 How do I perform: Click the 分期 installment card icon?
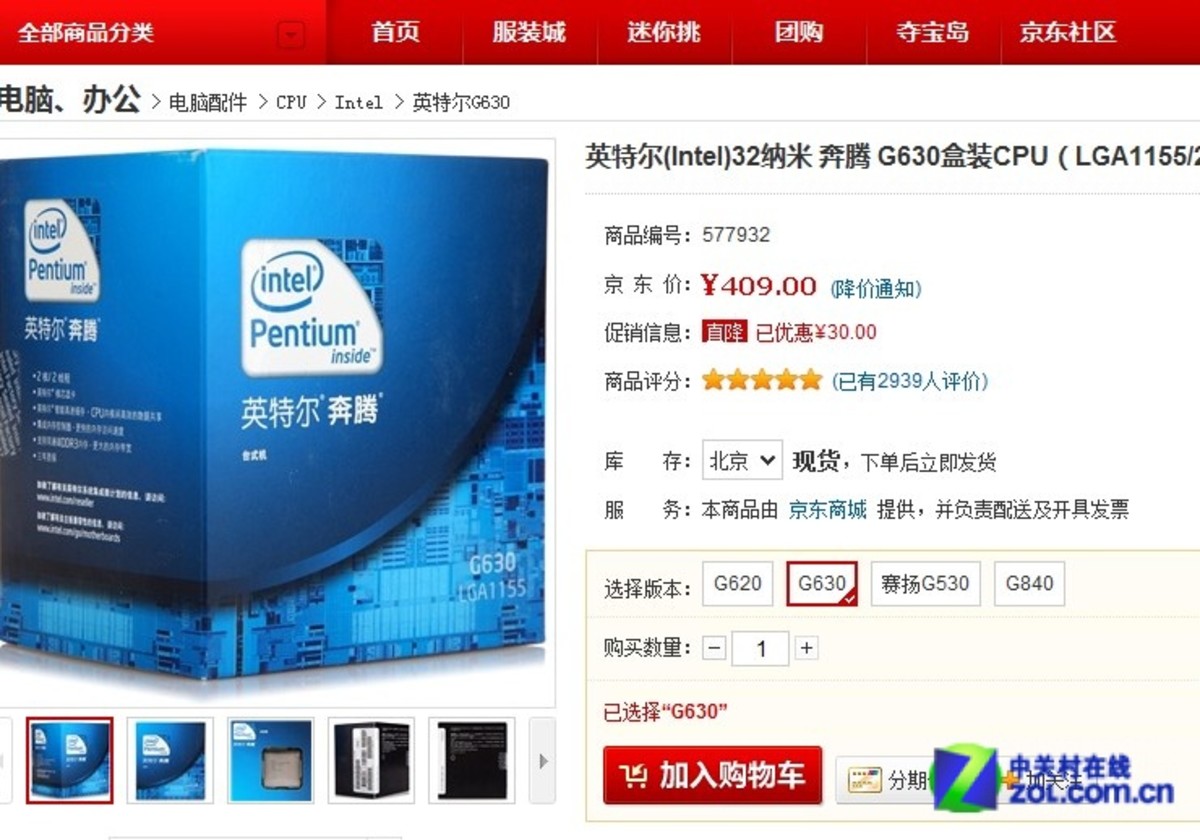(x=864, y=780)
